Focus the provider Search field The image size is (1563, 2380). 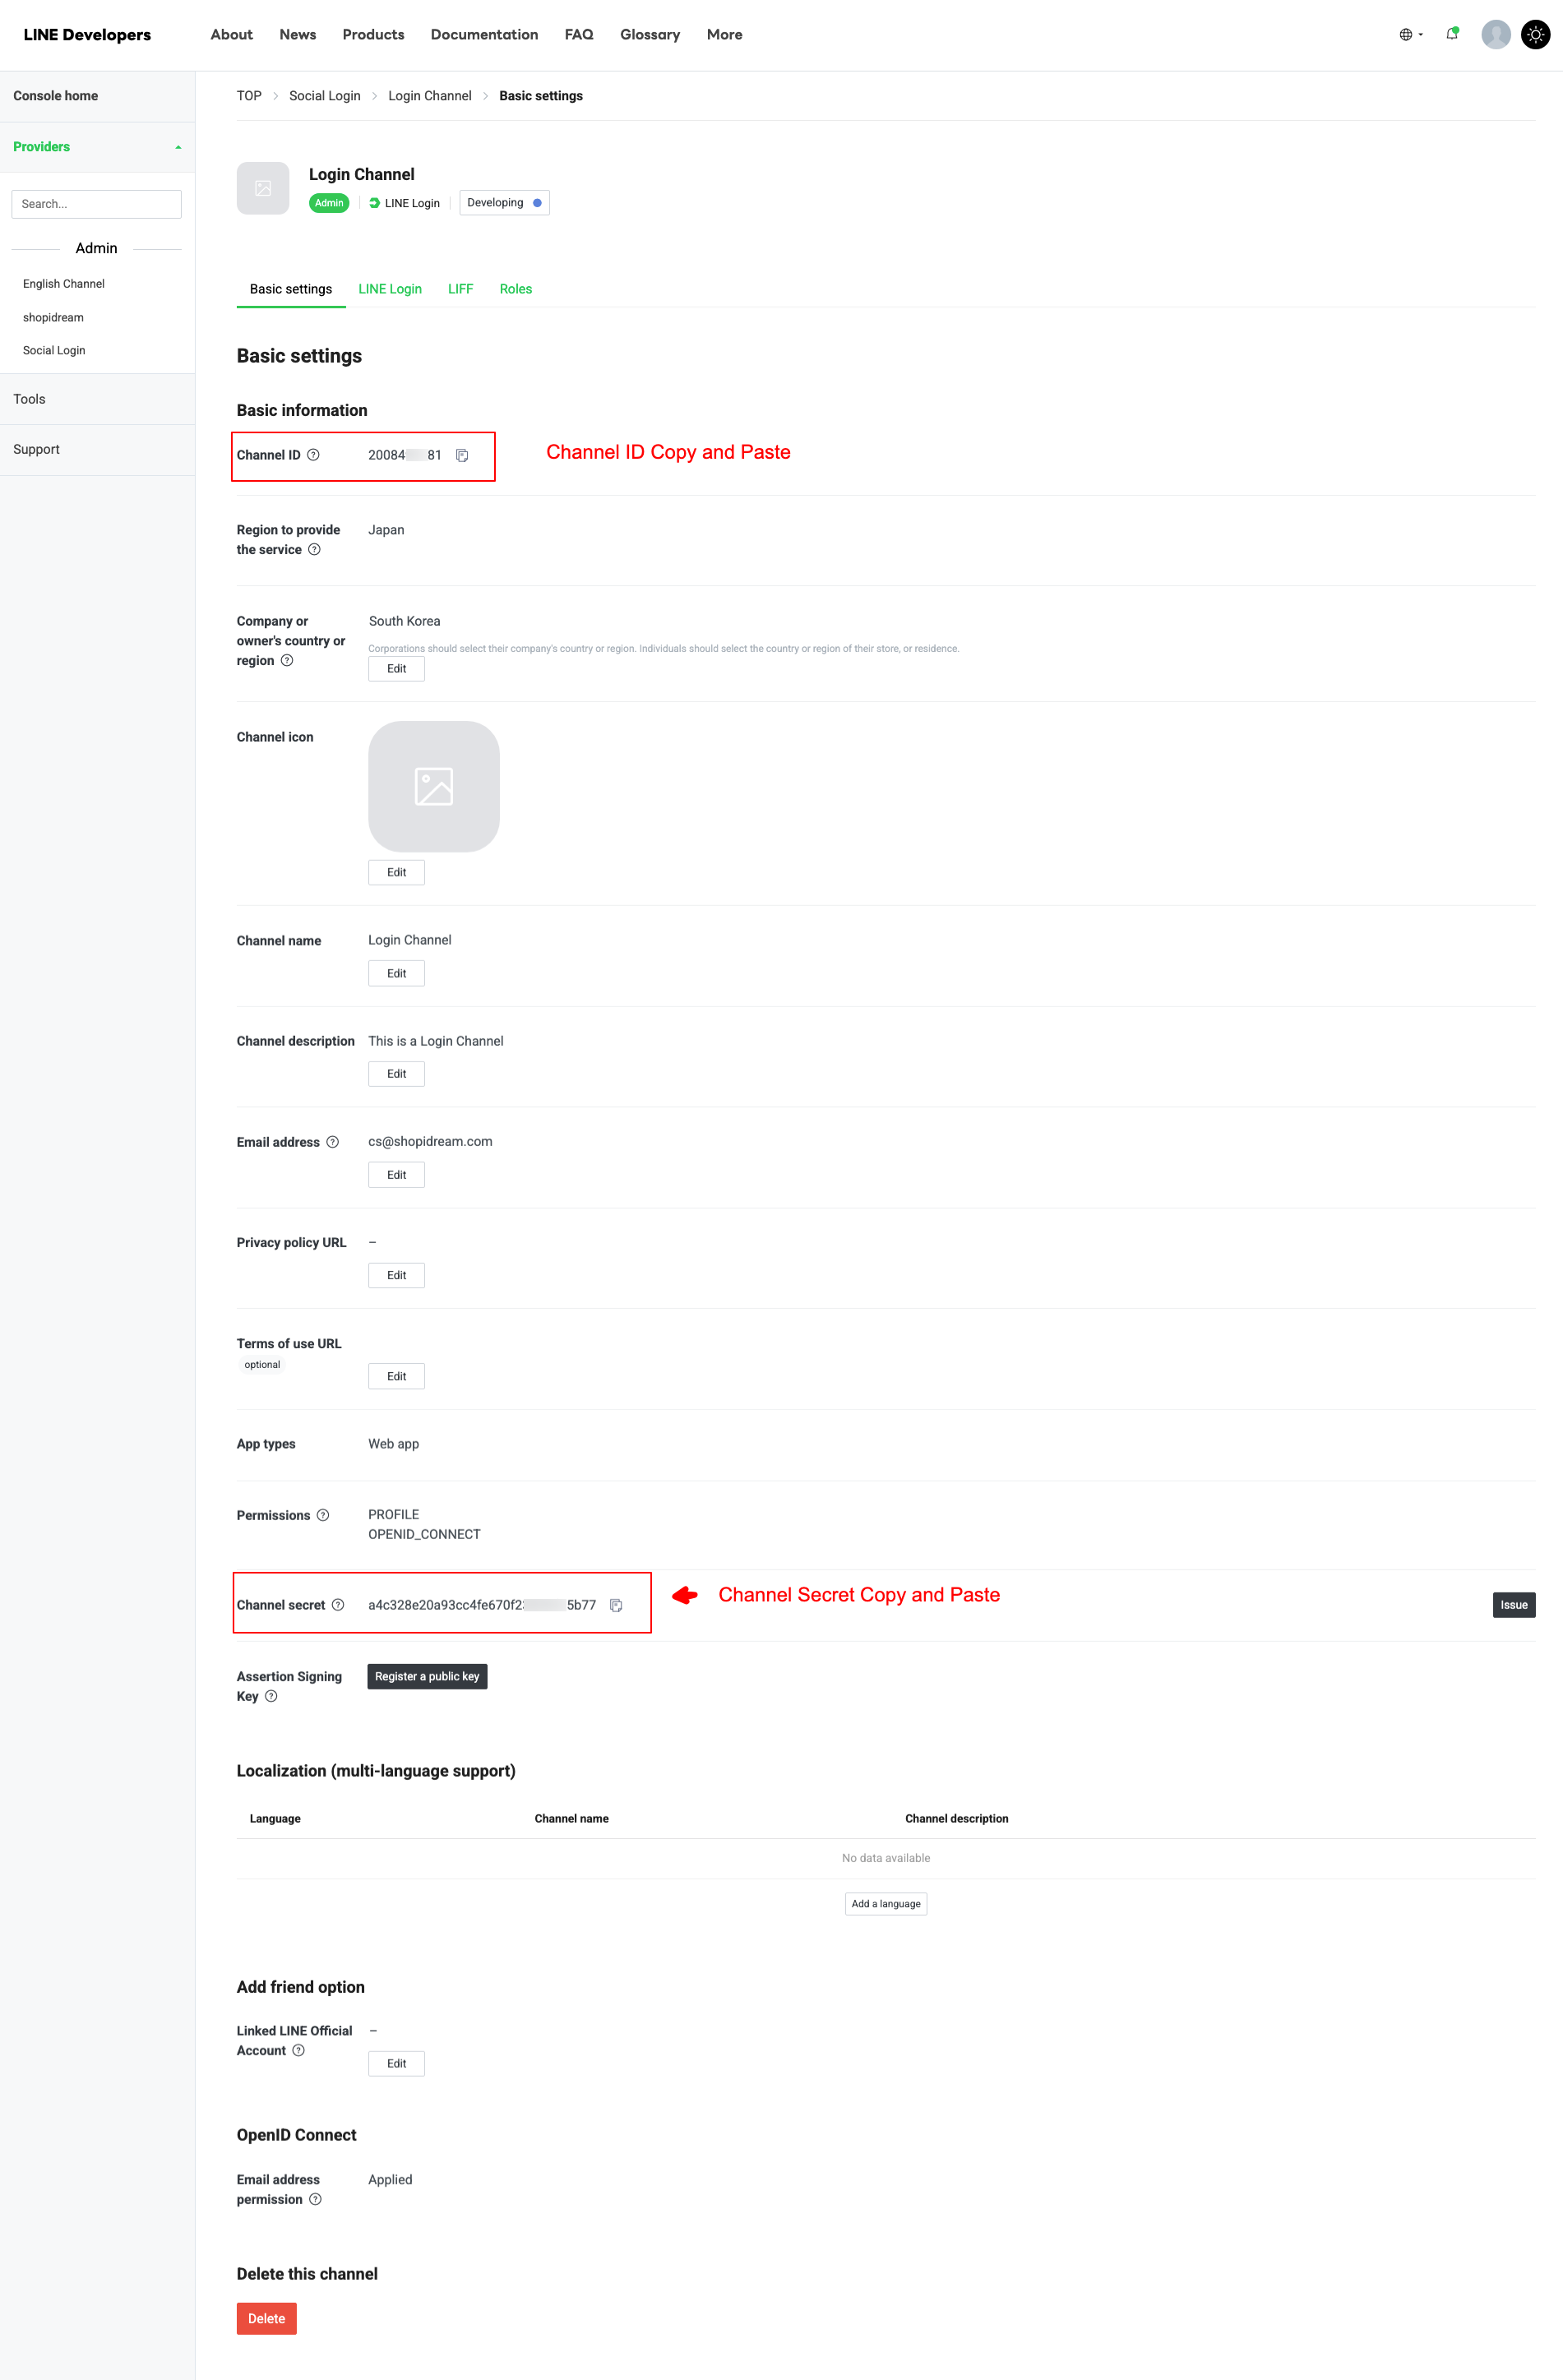96,204
